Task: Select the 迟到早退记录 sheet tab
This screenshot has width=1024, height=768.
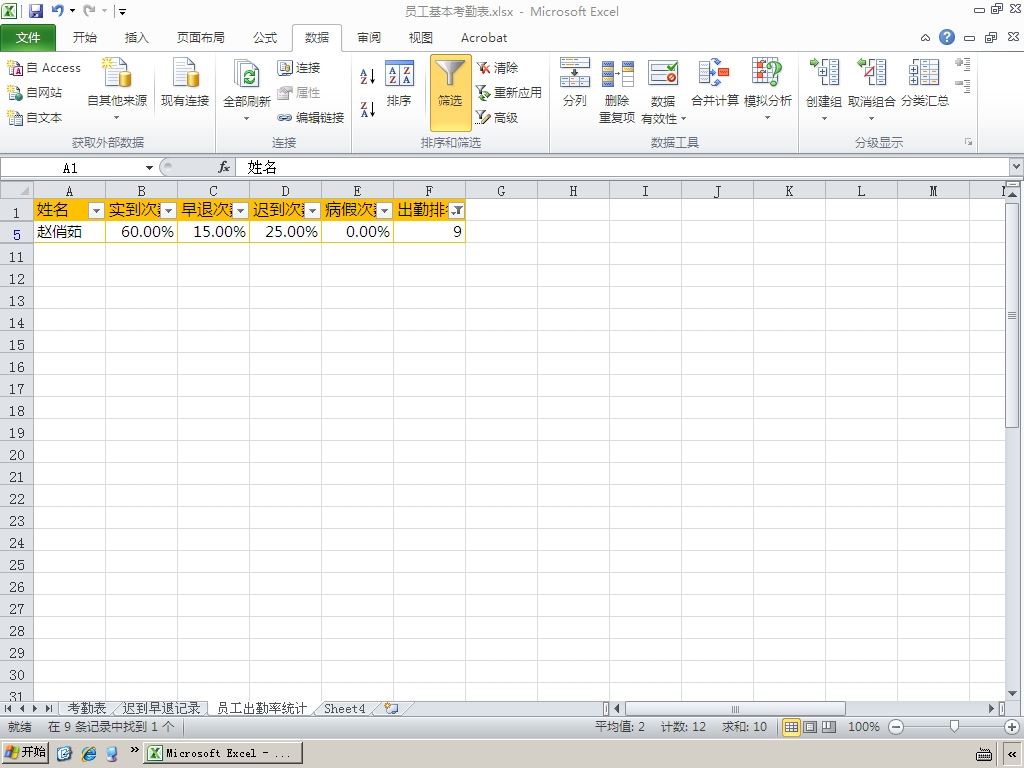Action: [x=161, y=709]
